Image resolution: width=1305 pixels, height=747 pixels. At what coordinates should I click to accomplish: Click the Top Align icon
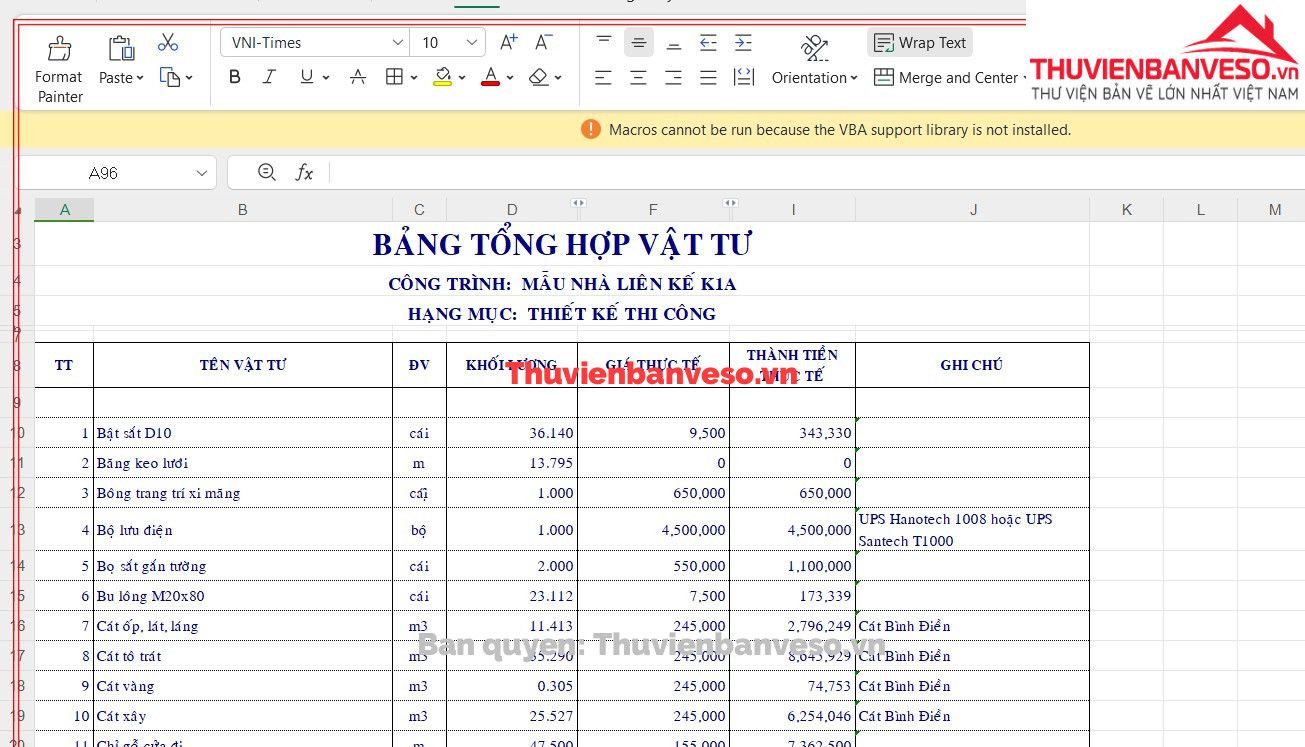pos(604,42)
